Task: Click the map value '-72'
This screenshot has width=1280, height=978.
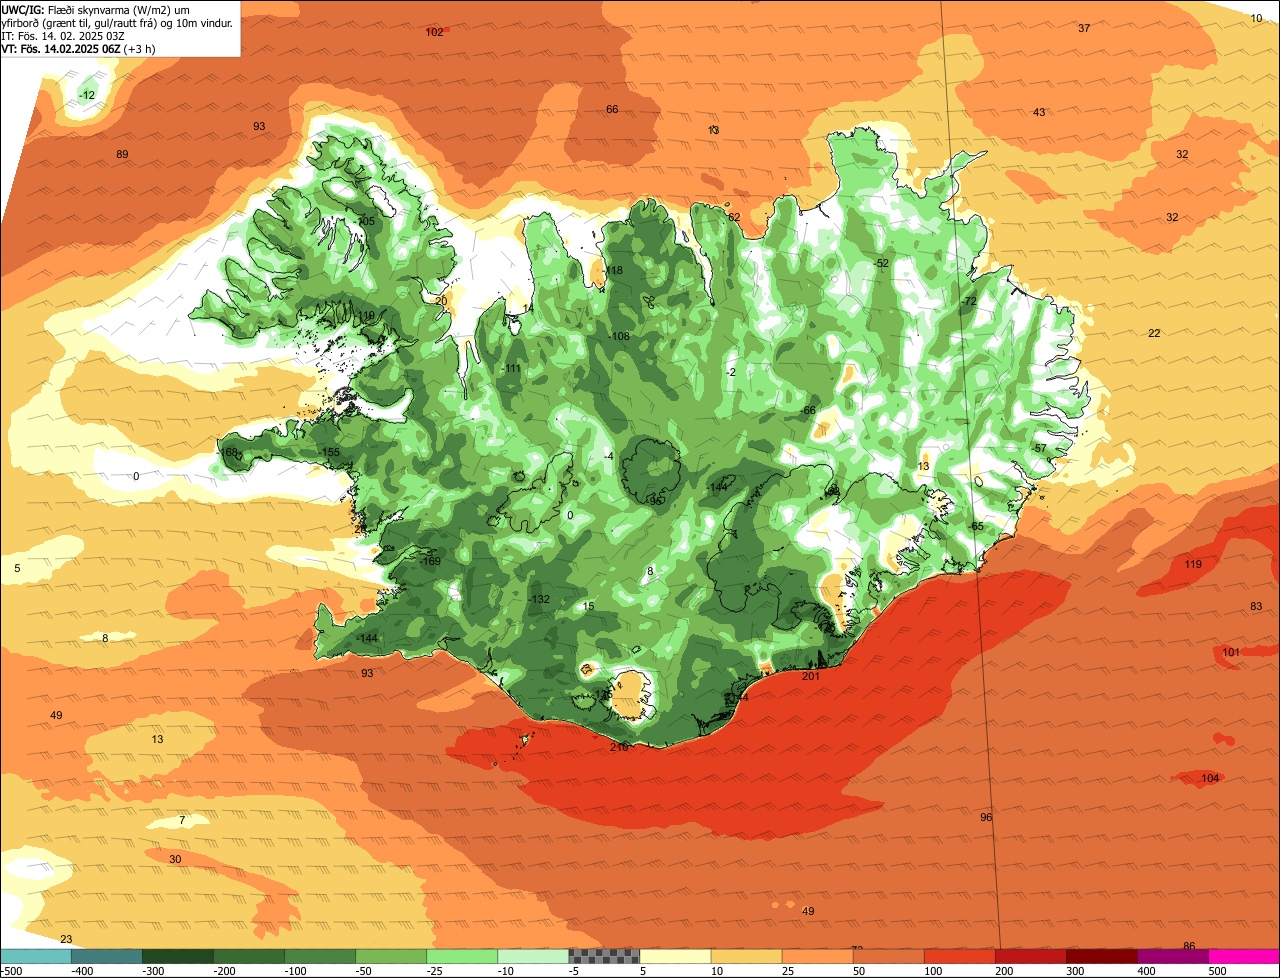Action: click(x=968, y=301)
